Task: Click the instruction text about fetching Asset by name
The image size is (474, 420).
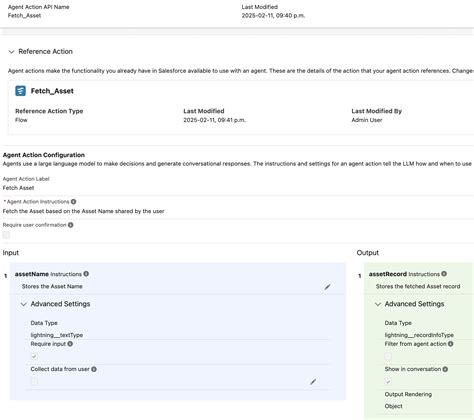Action: tap(83, 211)
